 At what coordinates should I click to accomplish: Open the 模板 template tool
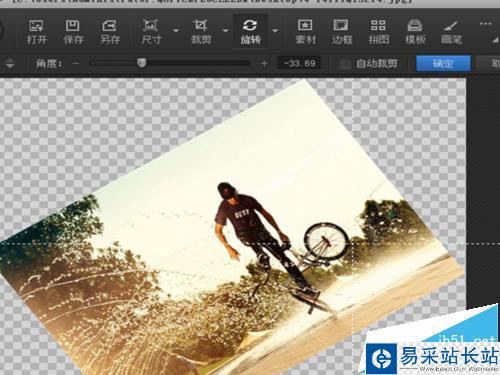(x=415, y=32)
